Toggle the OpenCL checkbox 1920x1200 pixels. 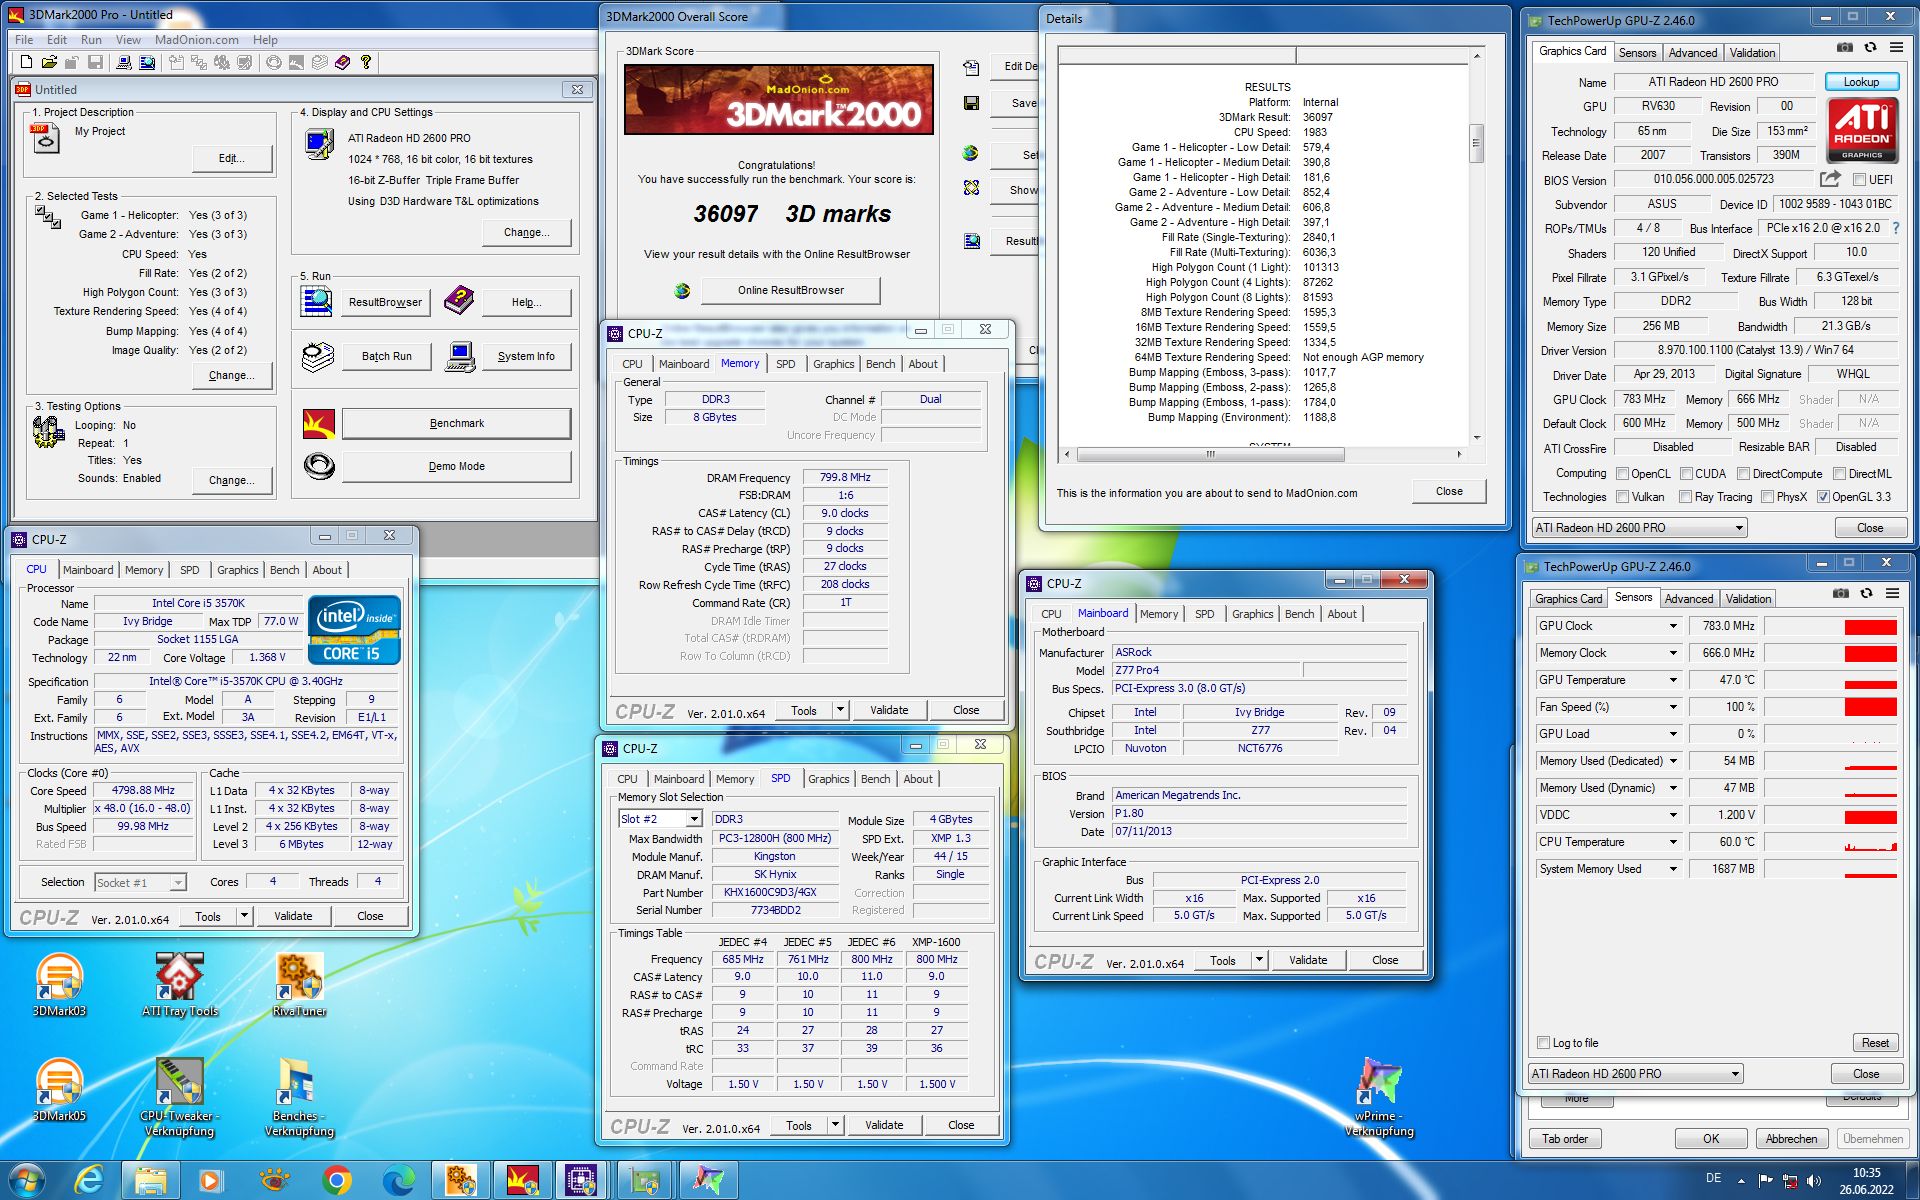tap(1621, 474)
